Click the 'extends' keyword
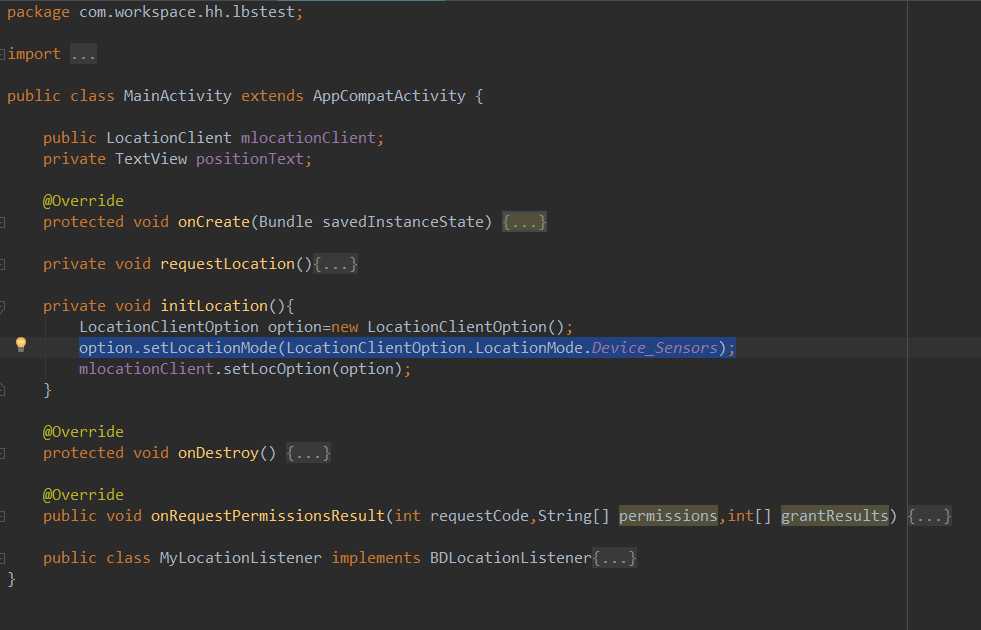This screenshot has height=630, width=981. tap(272, 96)
